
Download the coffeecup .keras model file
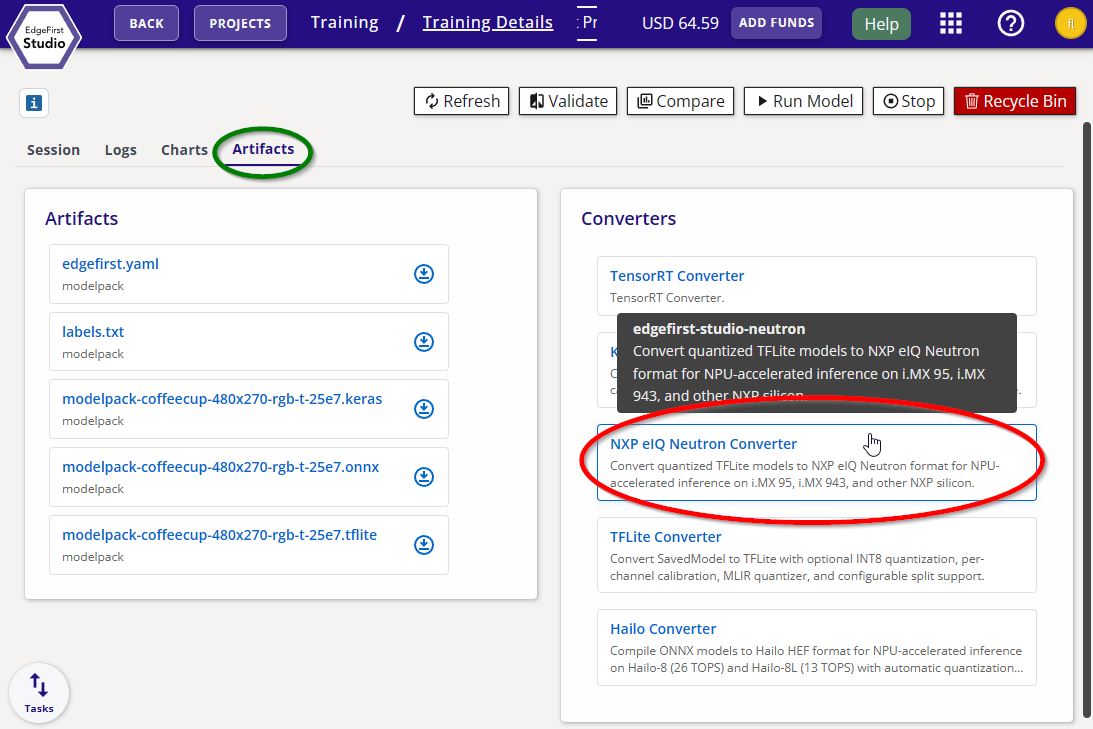pos(424,408)
